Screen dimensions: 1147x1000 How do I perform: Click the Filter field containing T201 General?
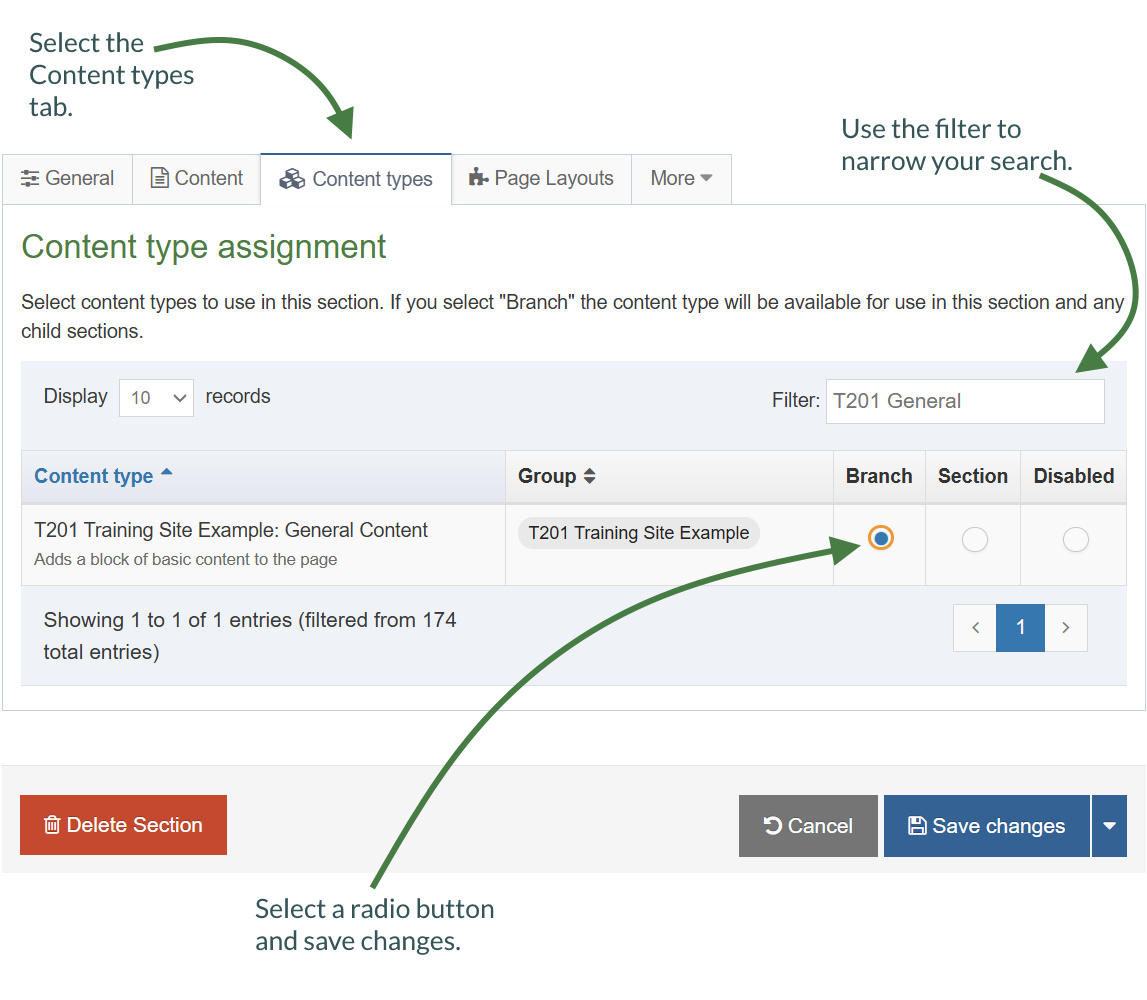pyautogui.click(x=964, y=400)
